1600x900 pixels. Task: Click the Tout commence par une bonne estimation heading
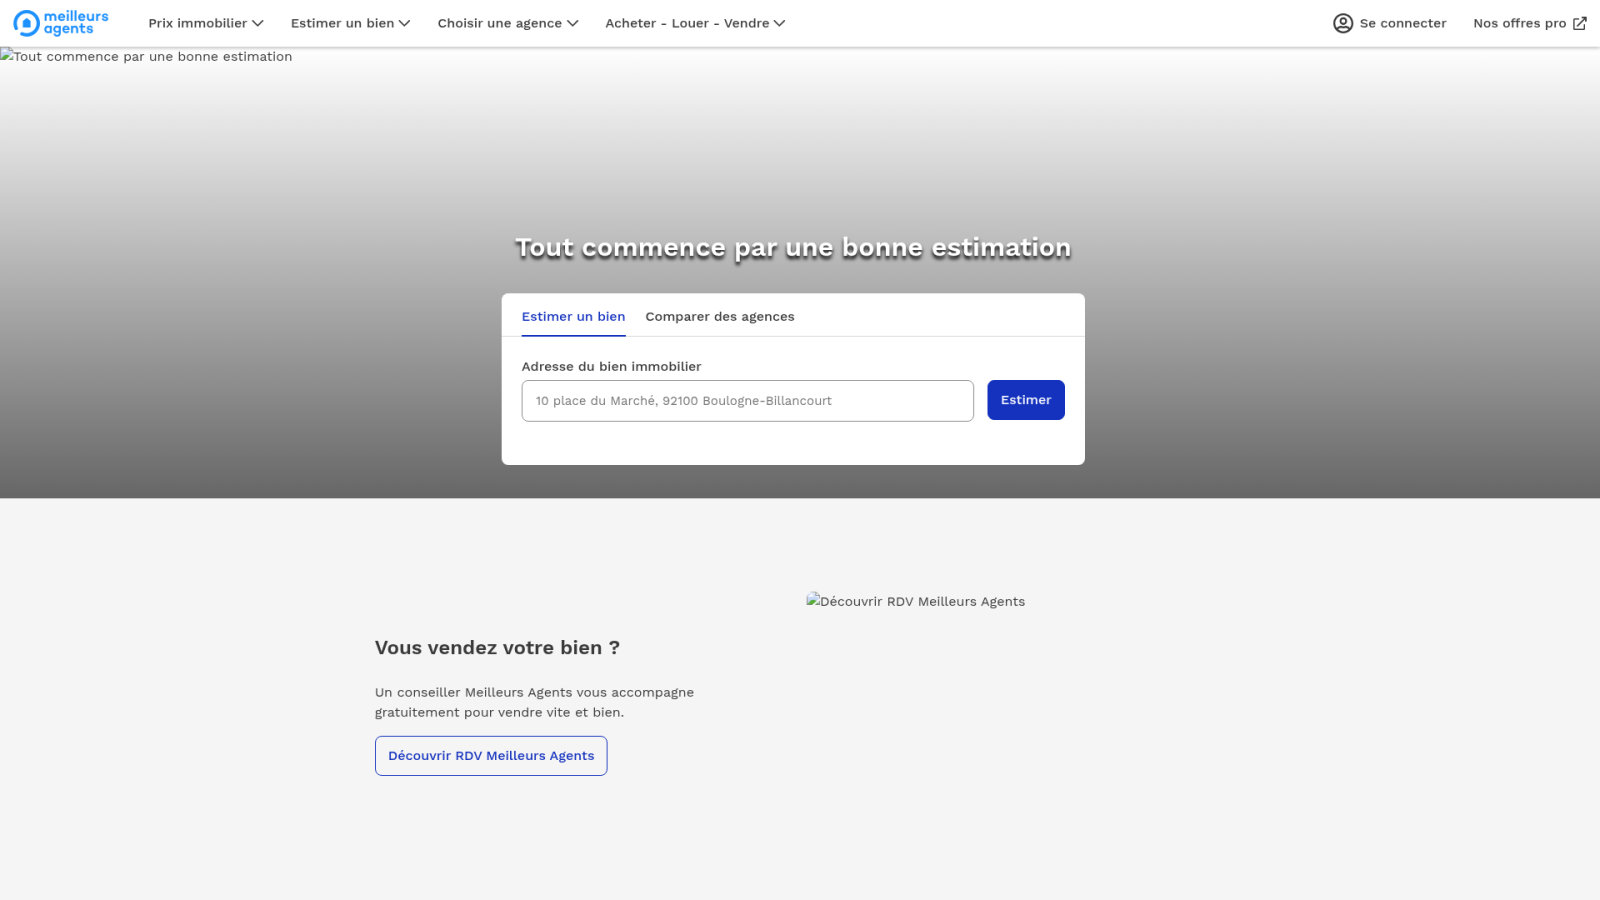click(793, 248)
